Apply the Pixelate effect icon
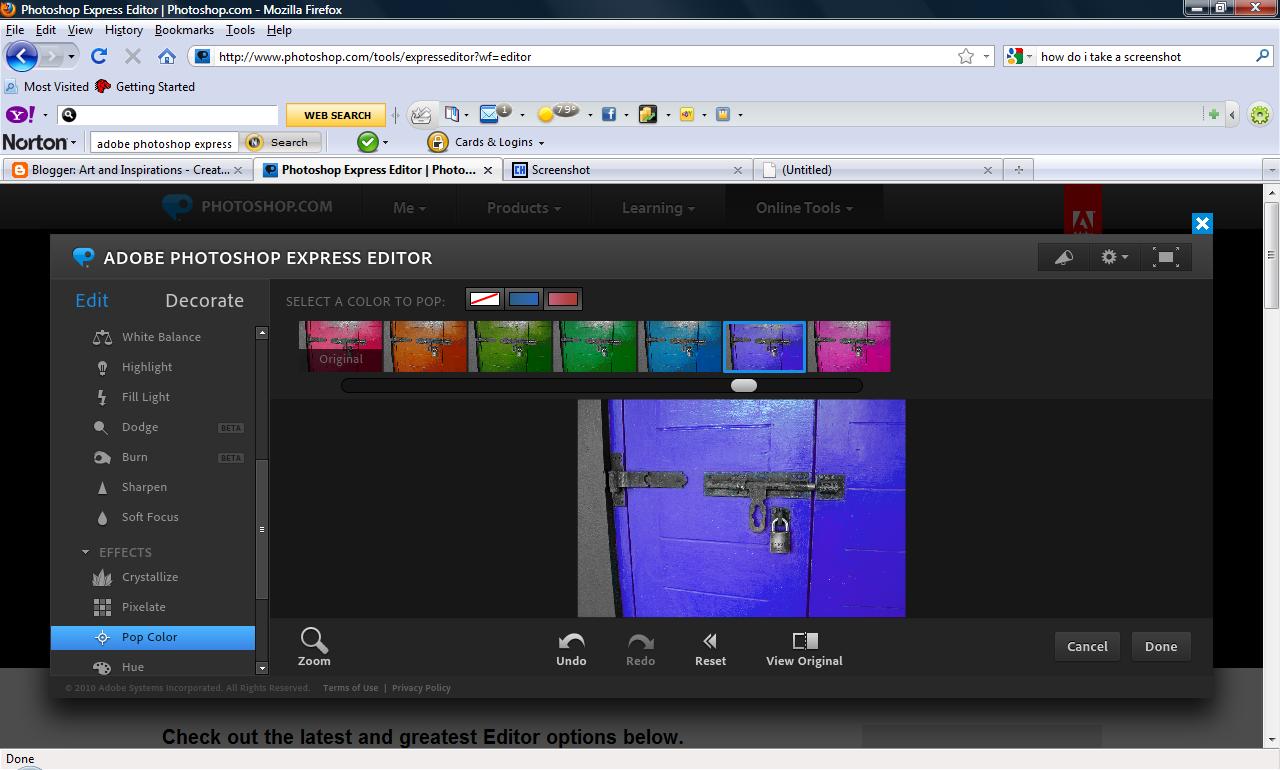The image size is (1280, 770). click(102, 607)
